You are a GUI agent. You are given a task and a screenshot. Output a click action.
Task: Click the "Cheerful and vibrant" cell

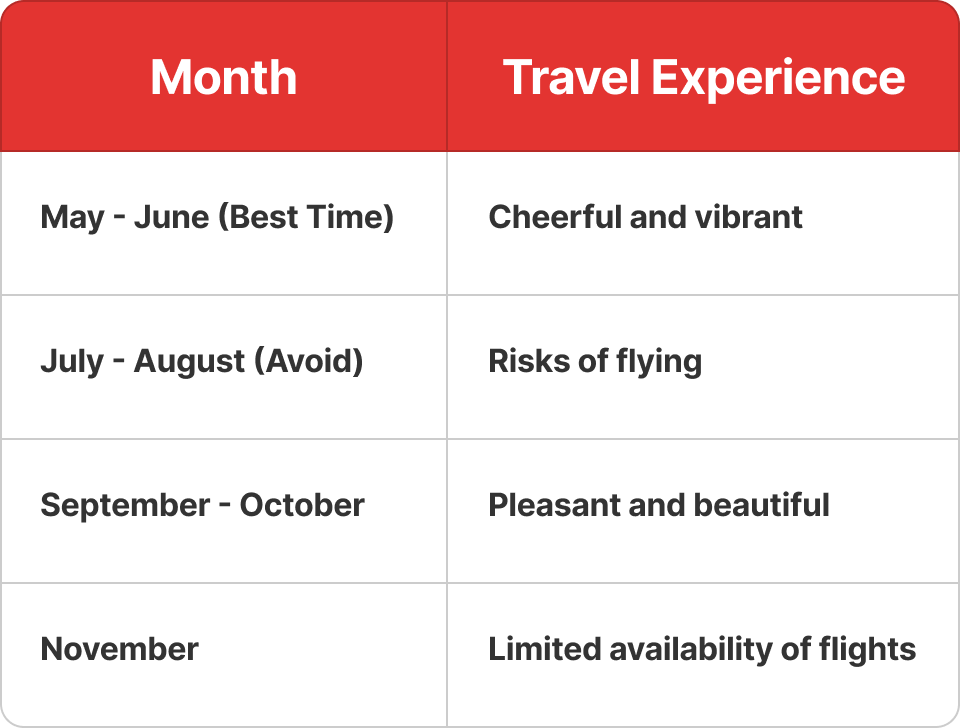click(645, 217)
